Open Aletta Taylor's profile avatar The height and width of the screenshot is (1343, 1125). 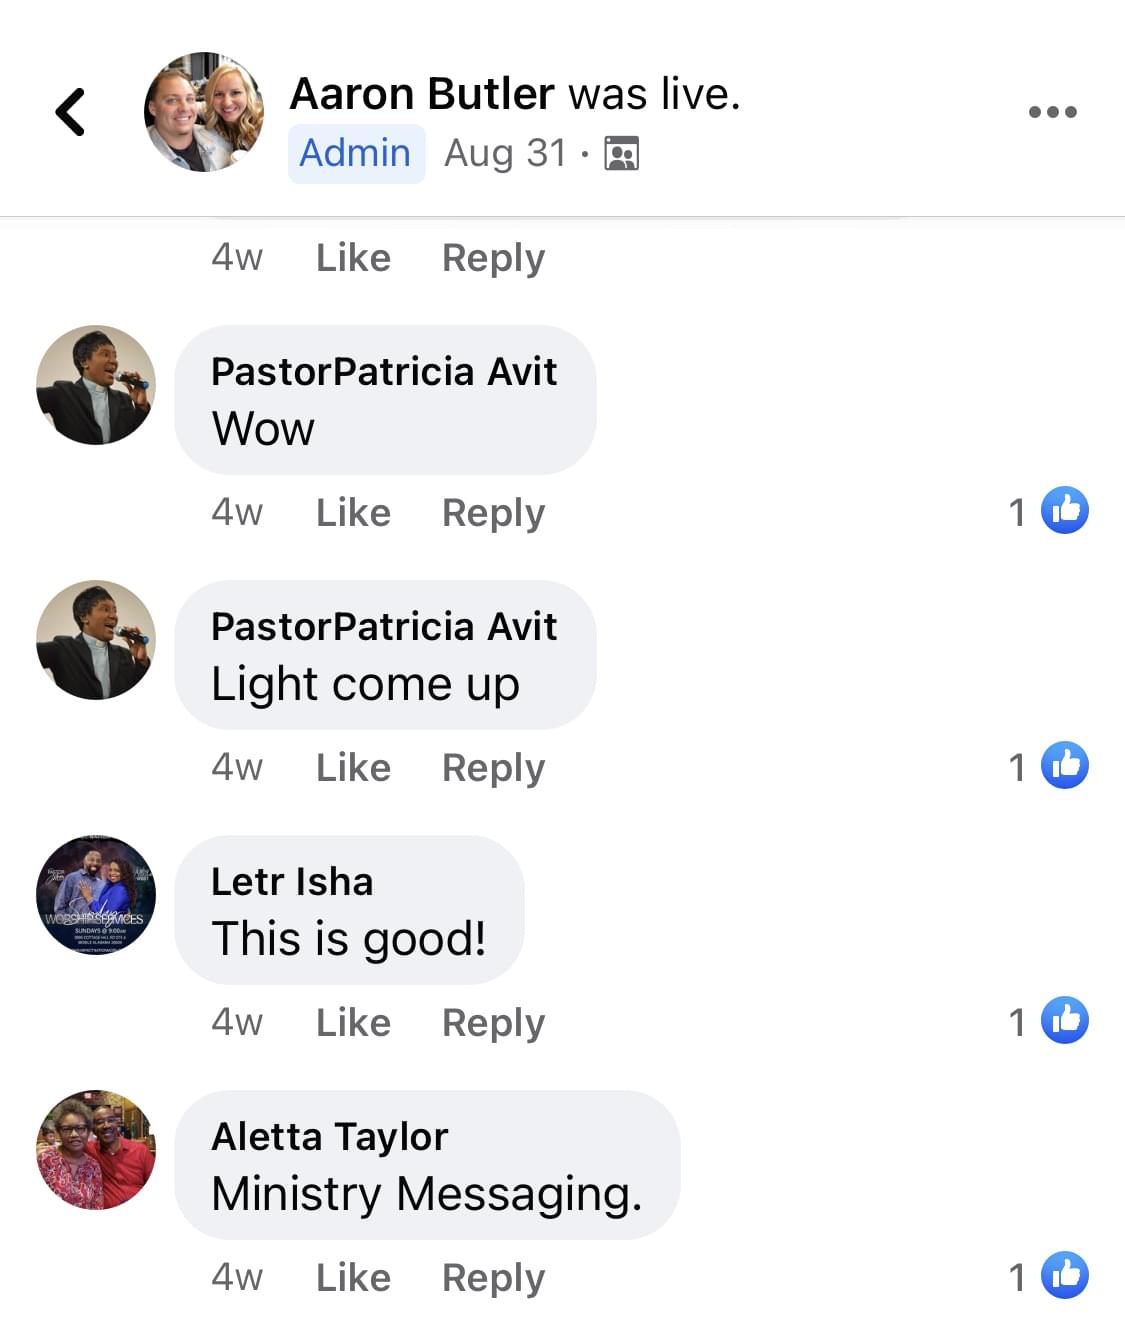pos(96,1150)
